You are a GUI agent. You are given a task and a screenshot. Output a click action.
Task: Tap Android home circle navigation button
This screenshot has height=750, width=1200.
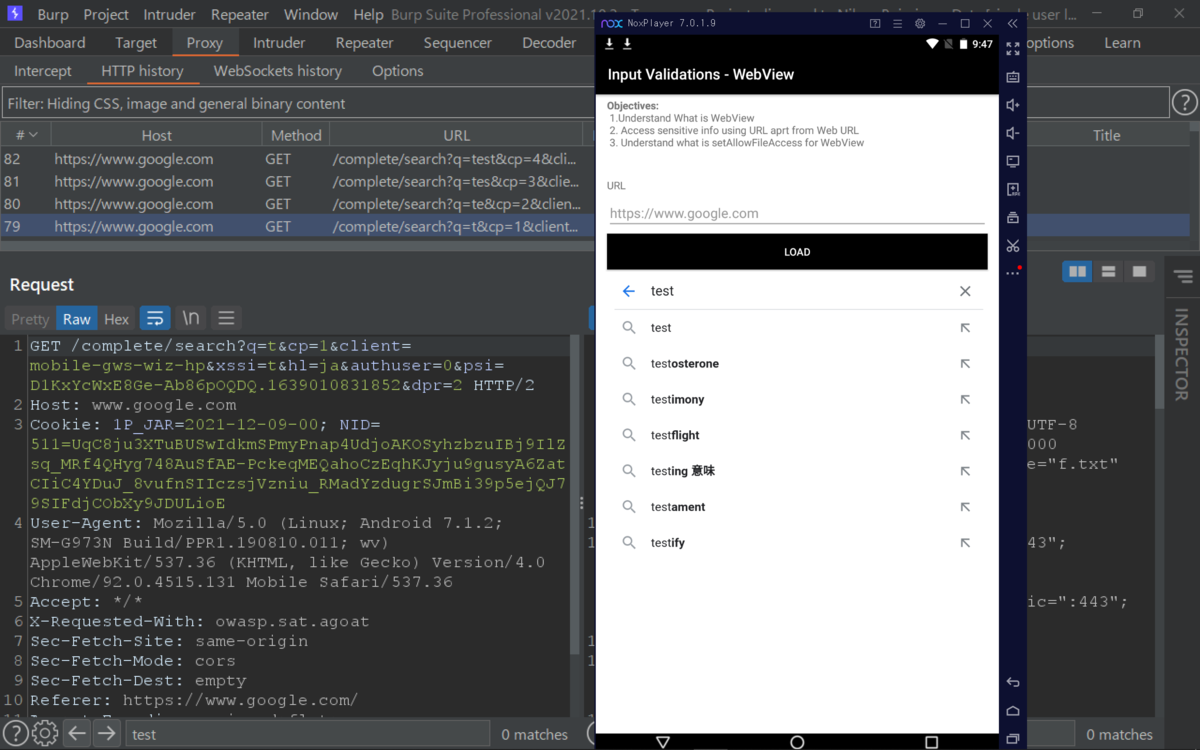pos(797,742)
